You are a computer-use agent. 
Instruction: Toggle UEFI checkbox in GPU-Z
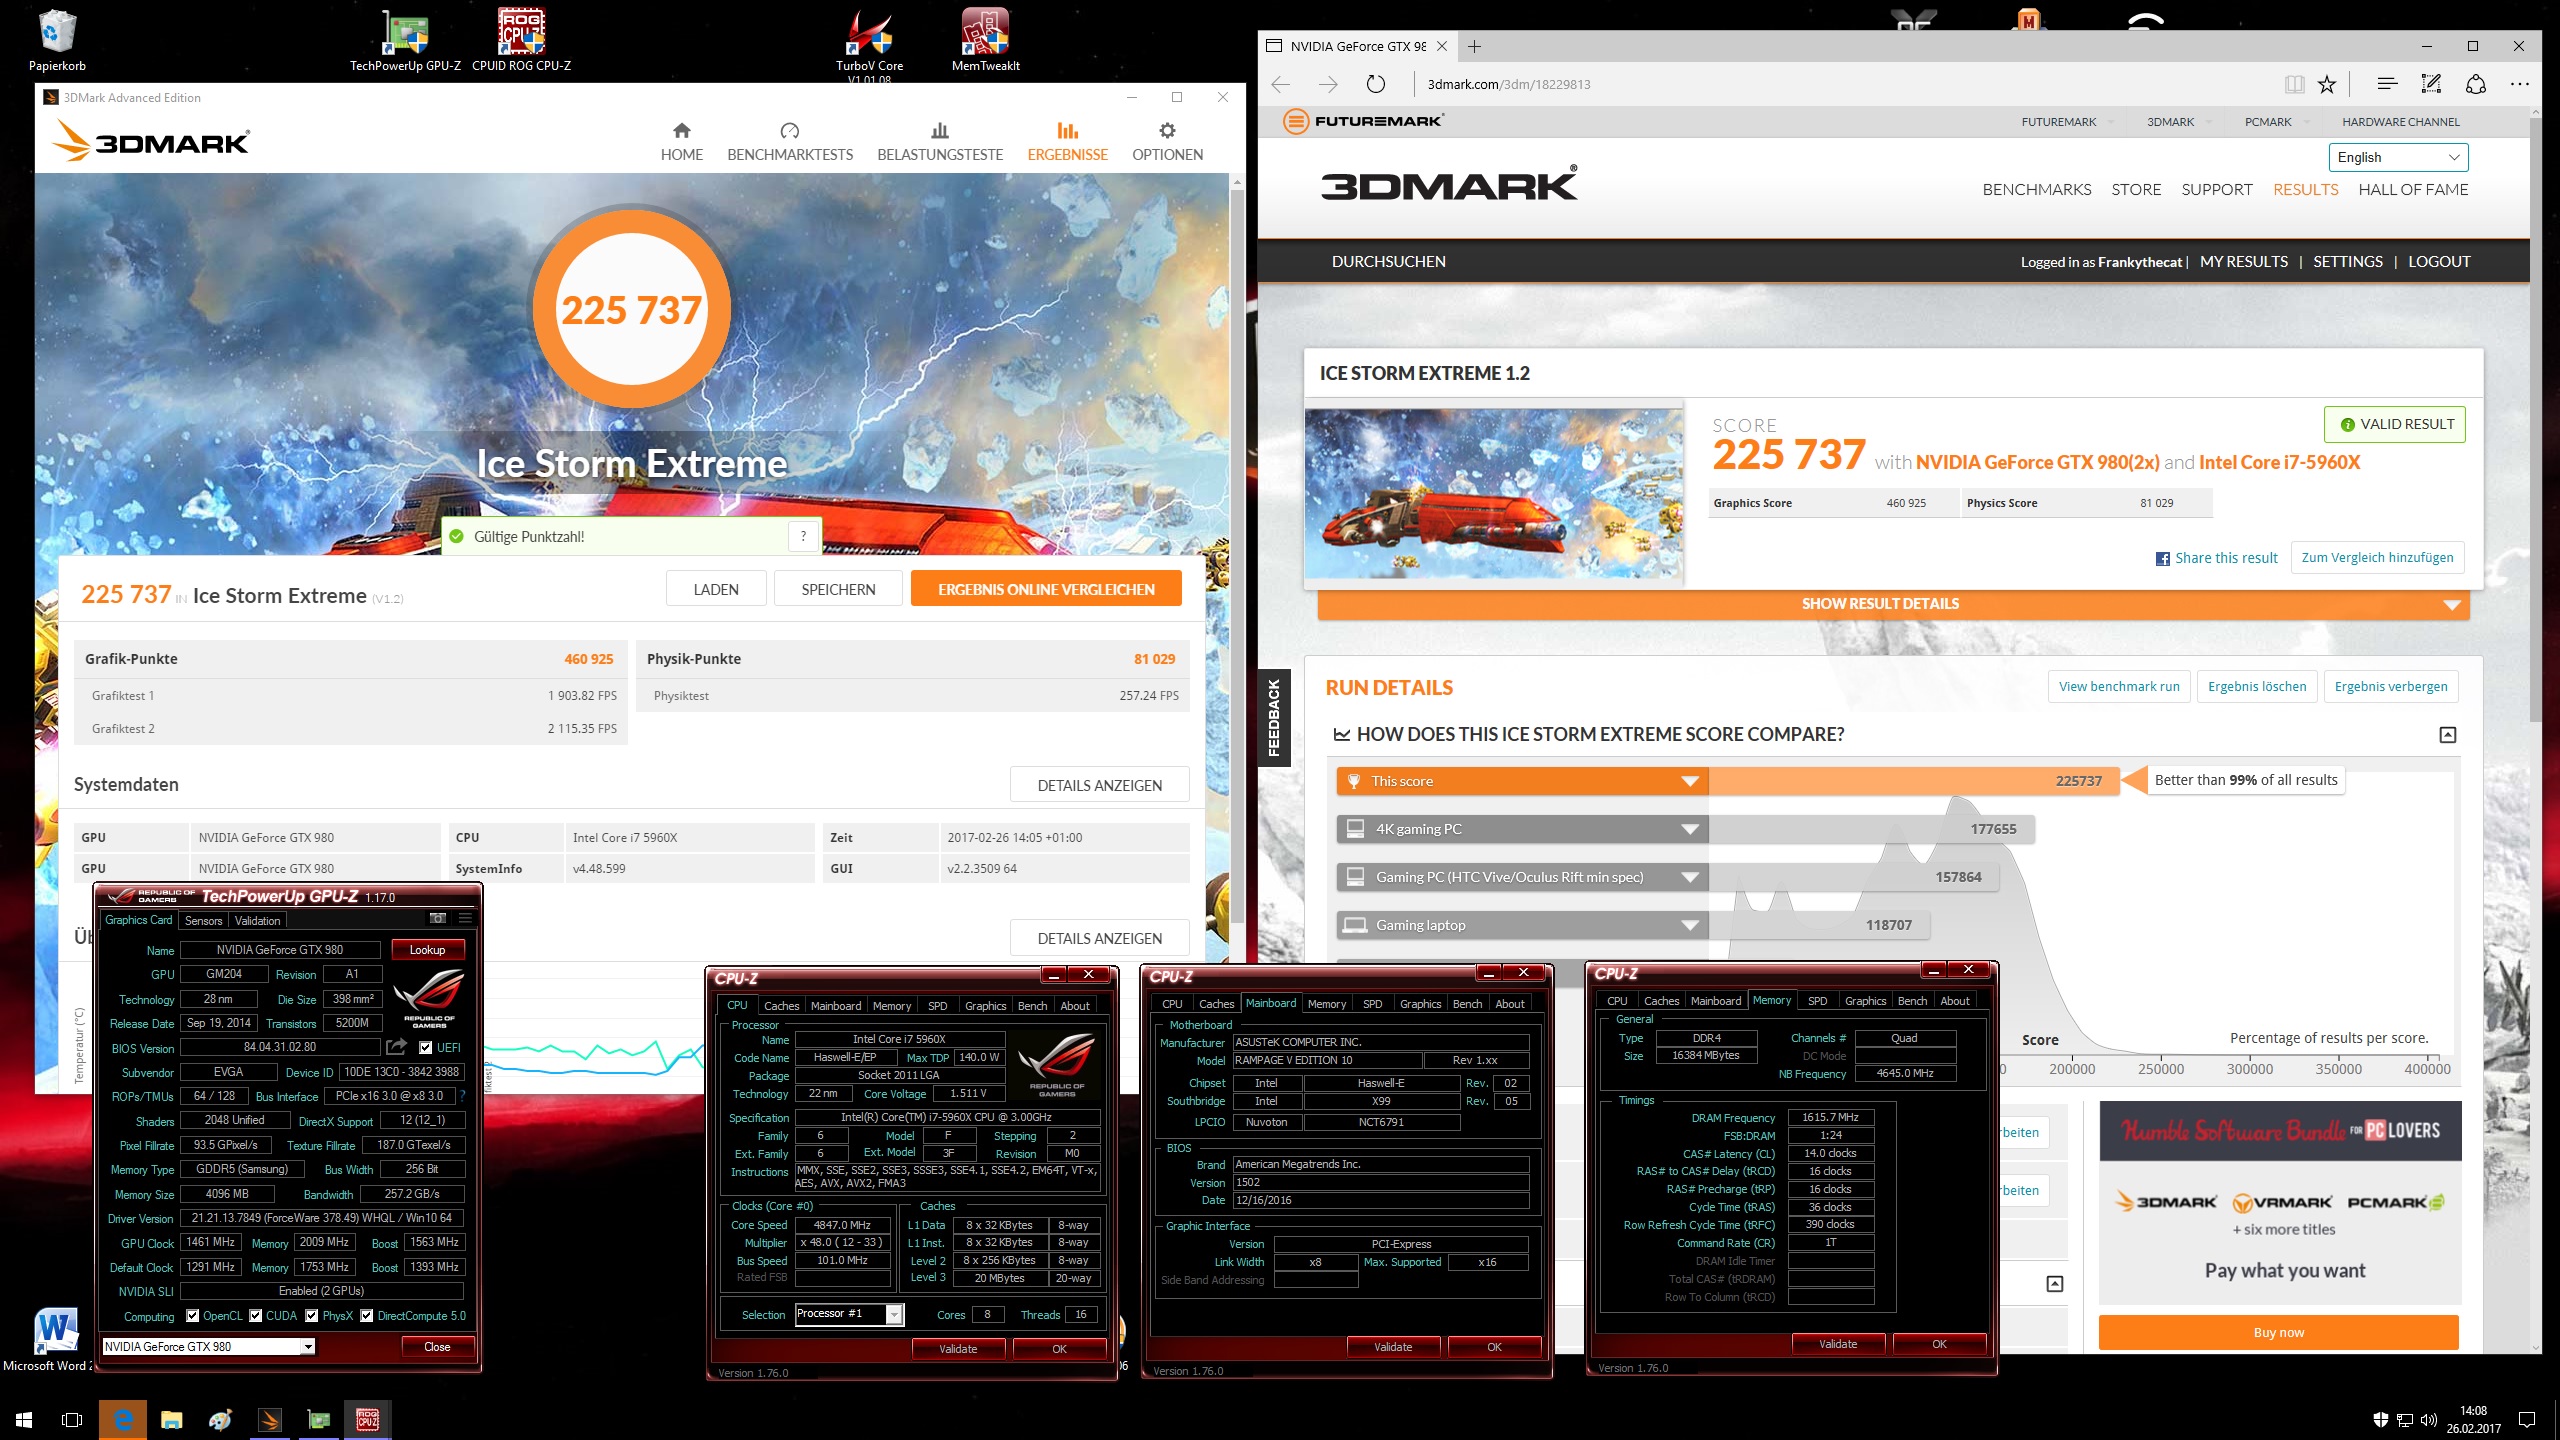pyautogui.click(x=426, y=1047)
